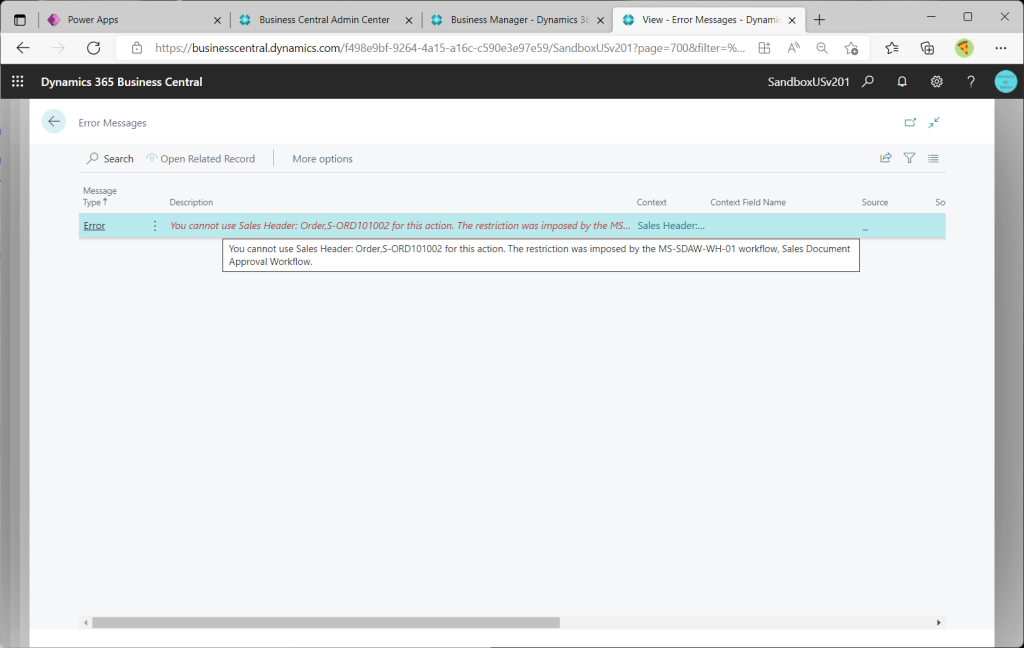Click the Read aloud icon in address bar

pyautogui.click(x=793, y=48)
